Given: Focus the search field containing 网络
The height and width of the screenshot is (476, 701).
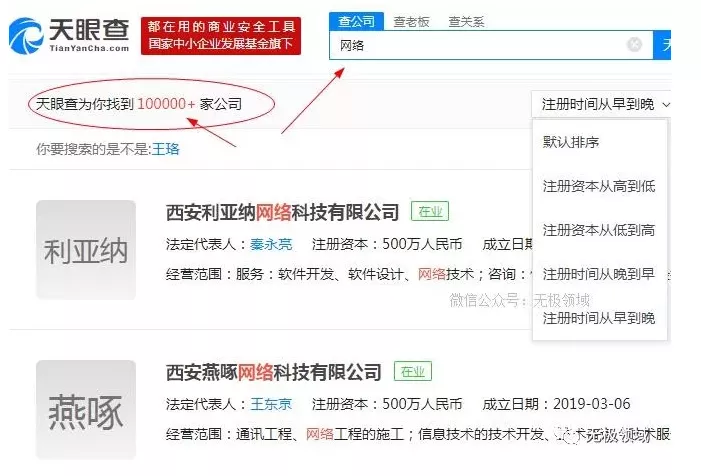Looking at the screenshot, I should (491, 45).
